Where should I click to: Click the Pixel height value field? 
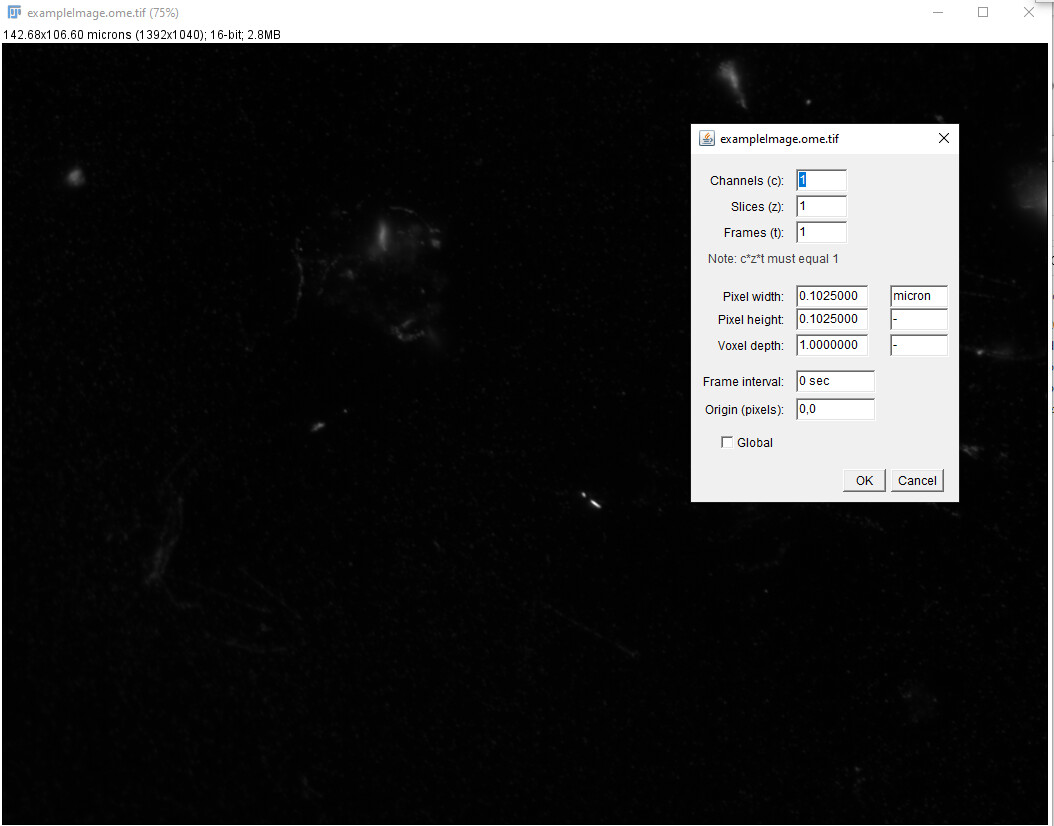point(831,319)
